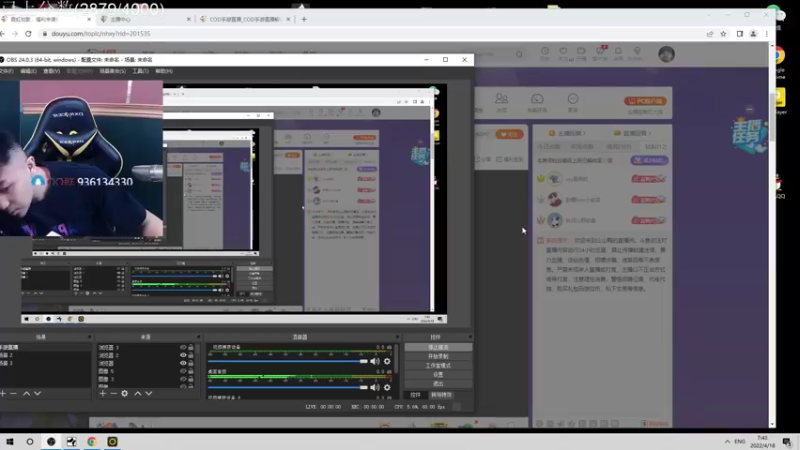This screenshot has width=800, height=450.
Task: Click 开始录制 button in OBS controls
Action: [x=438, y=356]
